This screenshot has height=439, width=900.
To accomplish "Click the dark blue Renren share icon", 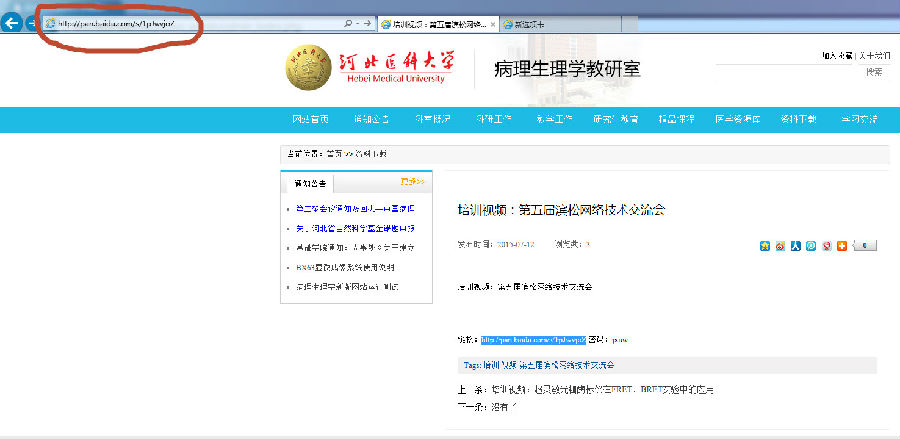I will pos(796,246).
